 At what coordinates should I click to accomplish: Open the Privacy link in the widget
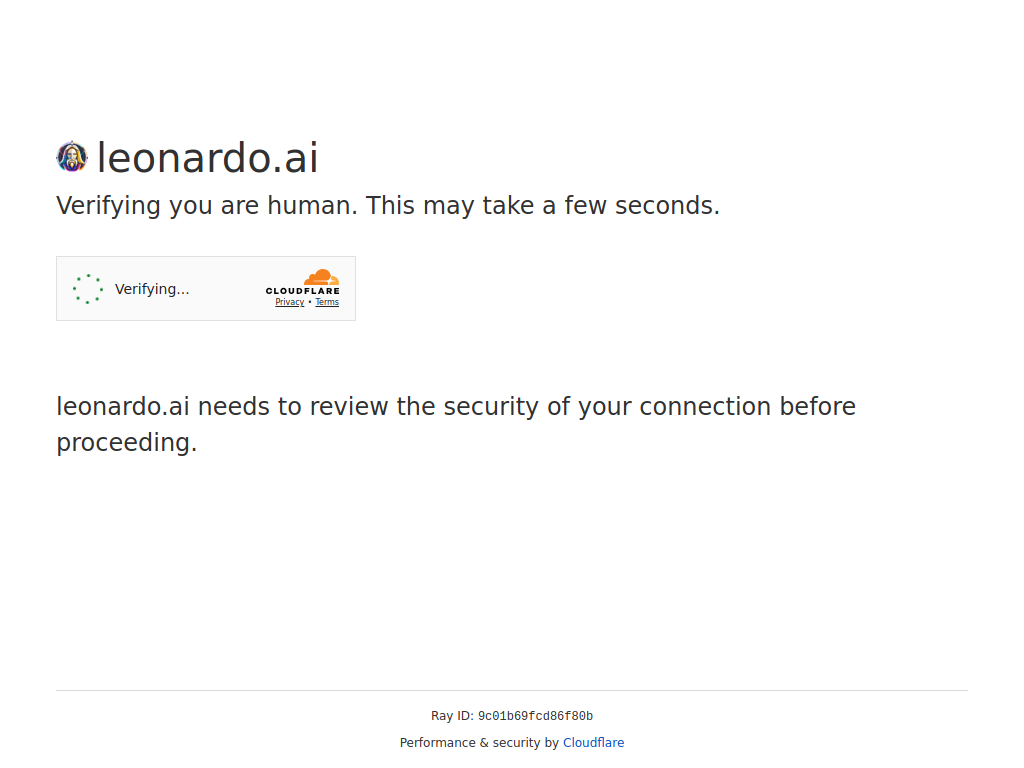click(290, 302)
